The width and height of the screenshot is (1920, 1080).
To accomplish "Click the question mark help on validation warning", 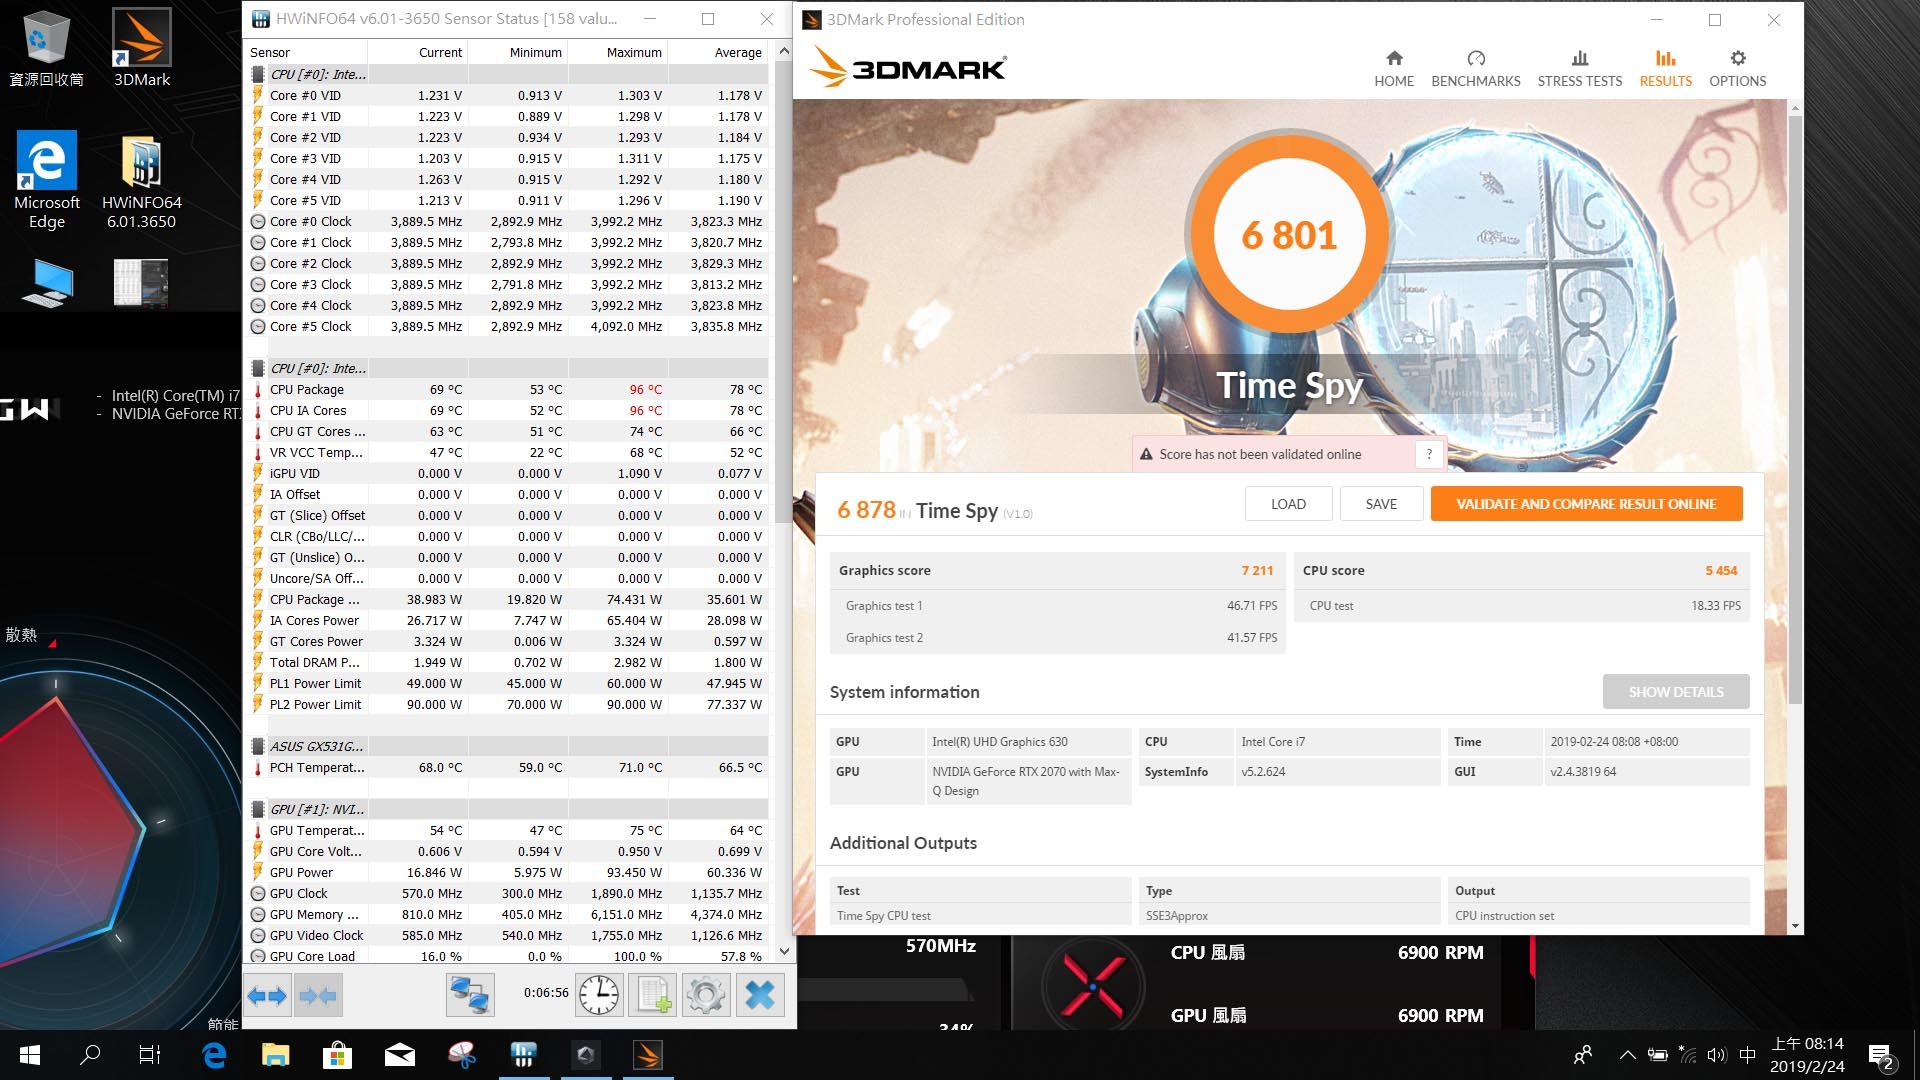I will tap(1429, 454).
